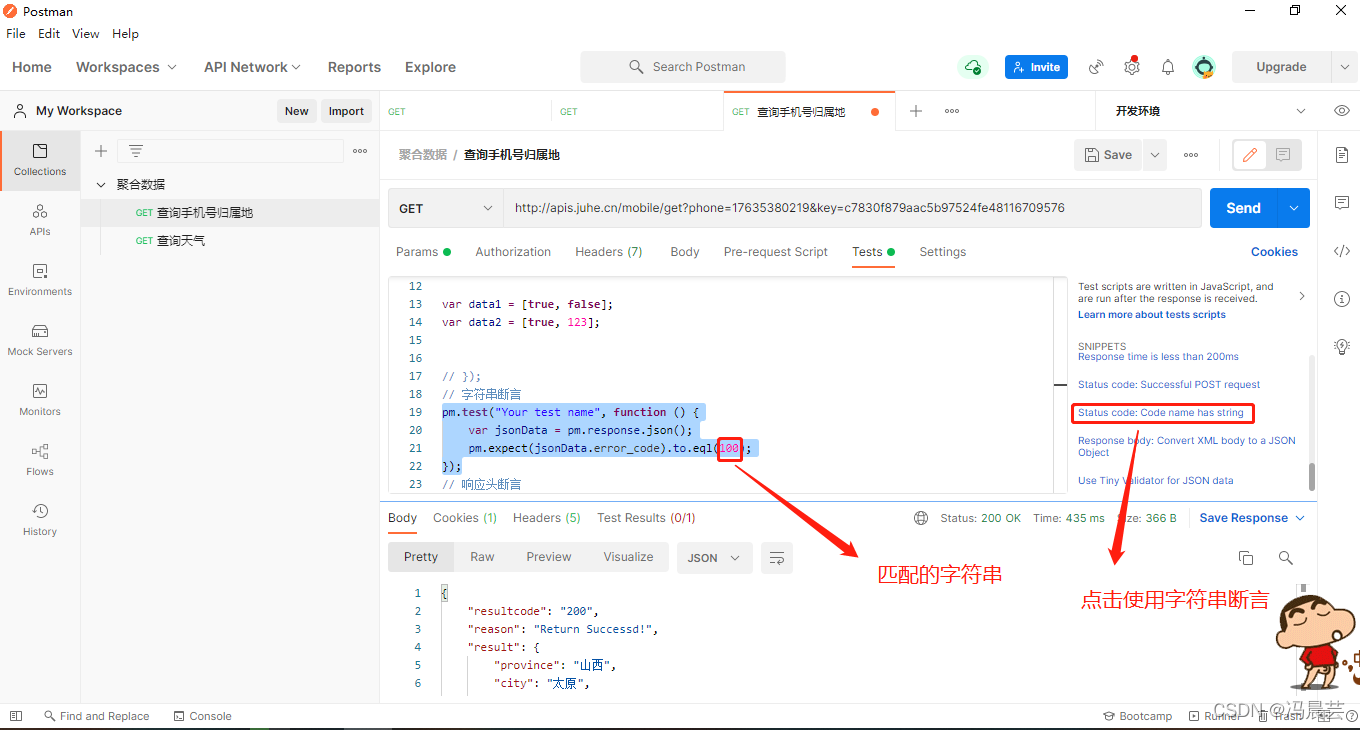Search within the response body
Image resolution: width=1360 pixels, height=730 pixels.
click(x=1286, y=558)
